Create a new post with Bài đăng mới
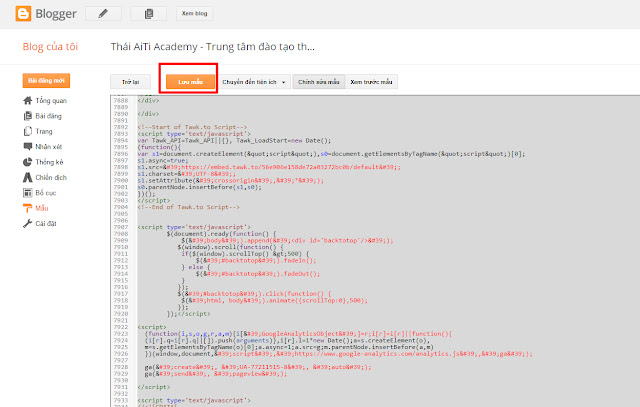The width and height of the screenshot is (640, 407). 46,80
